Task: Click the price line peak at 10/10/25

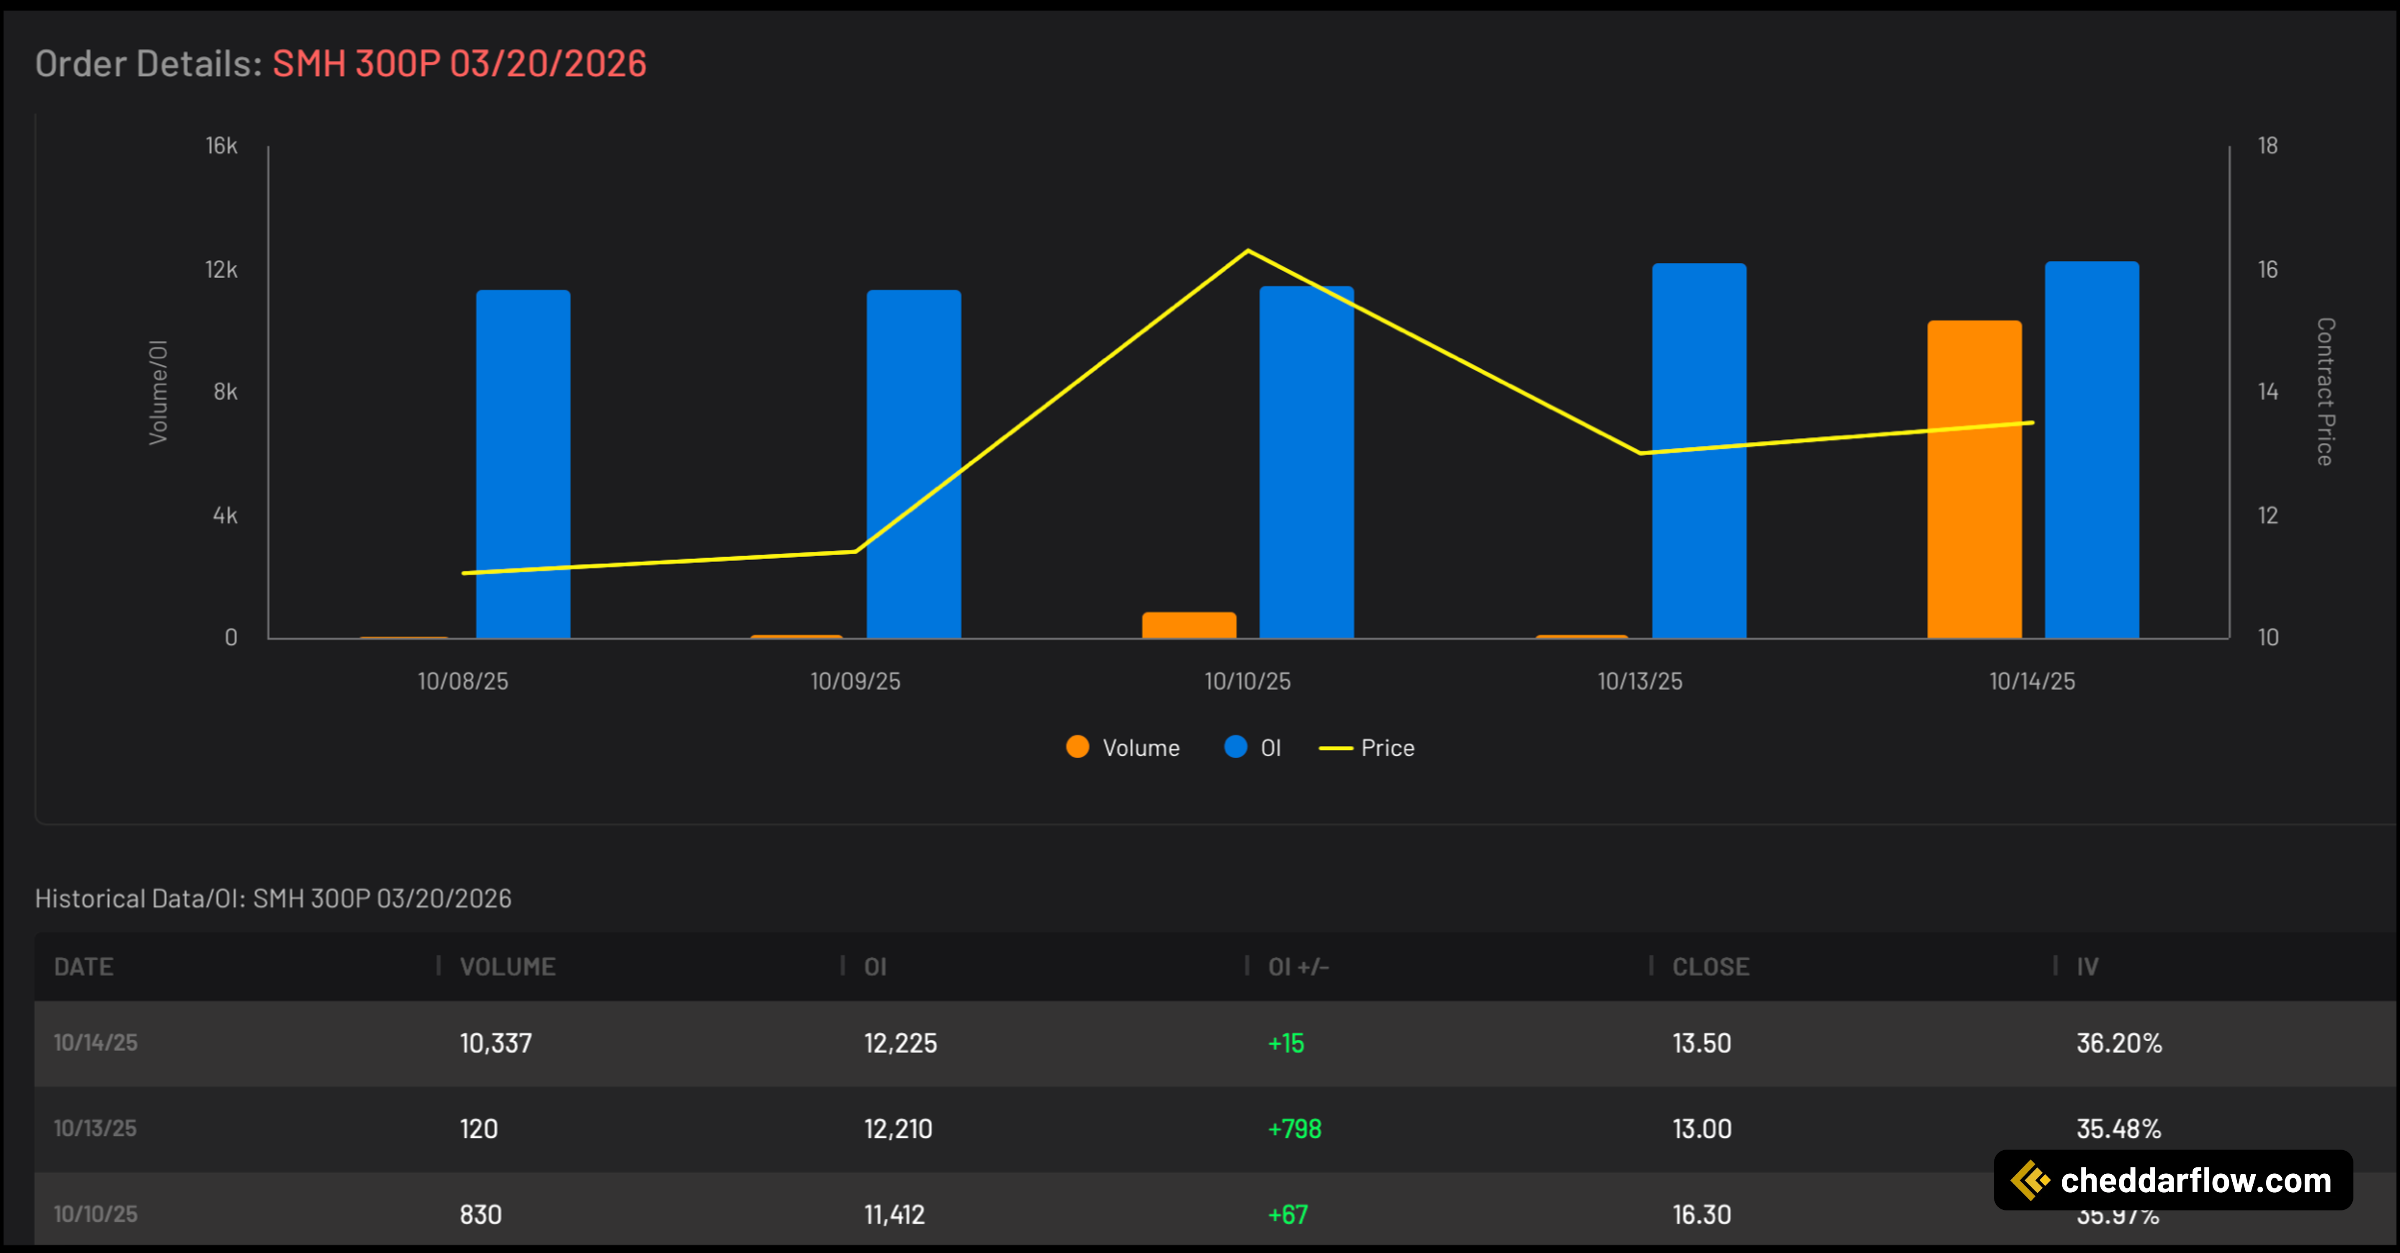Action: tap(1247, 251)
